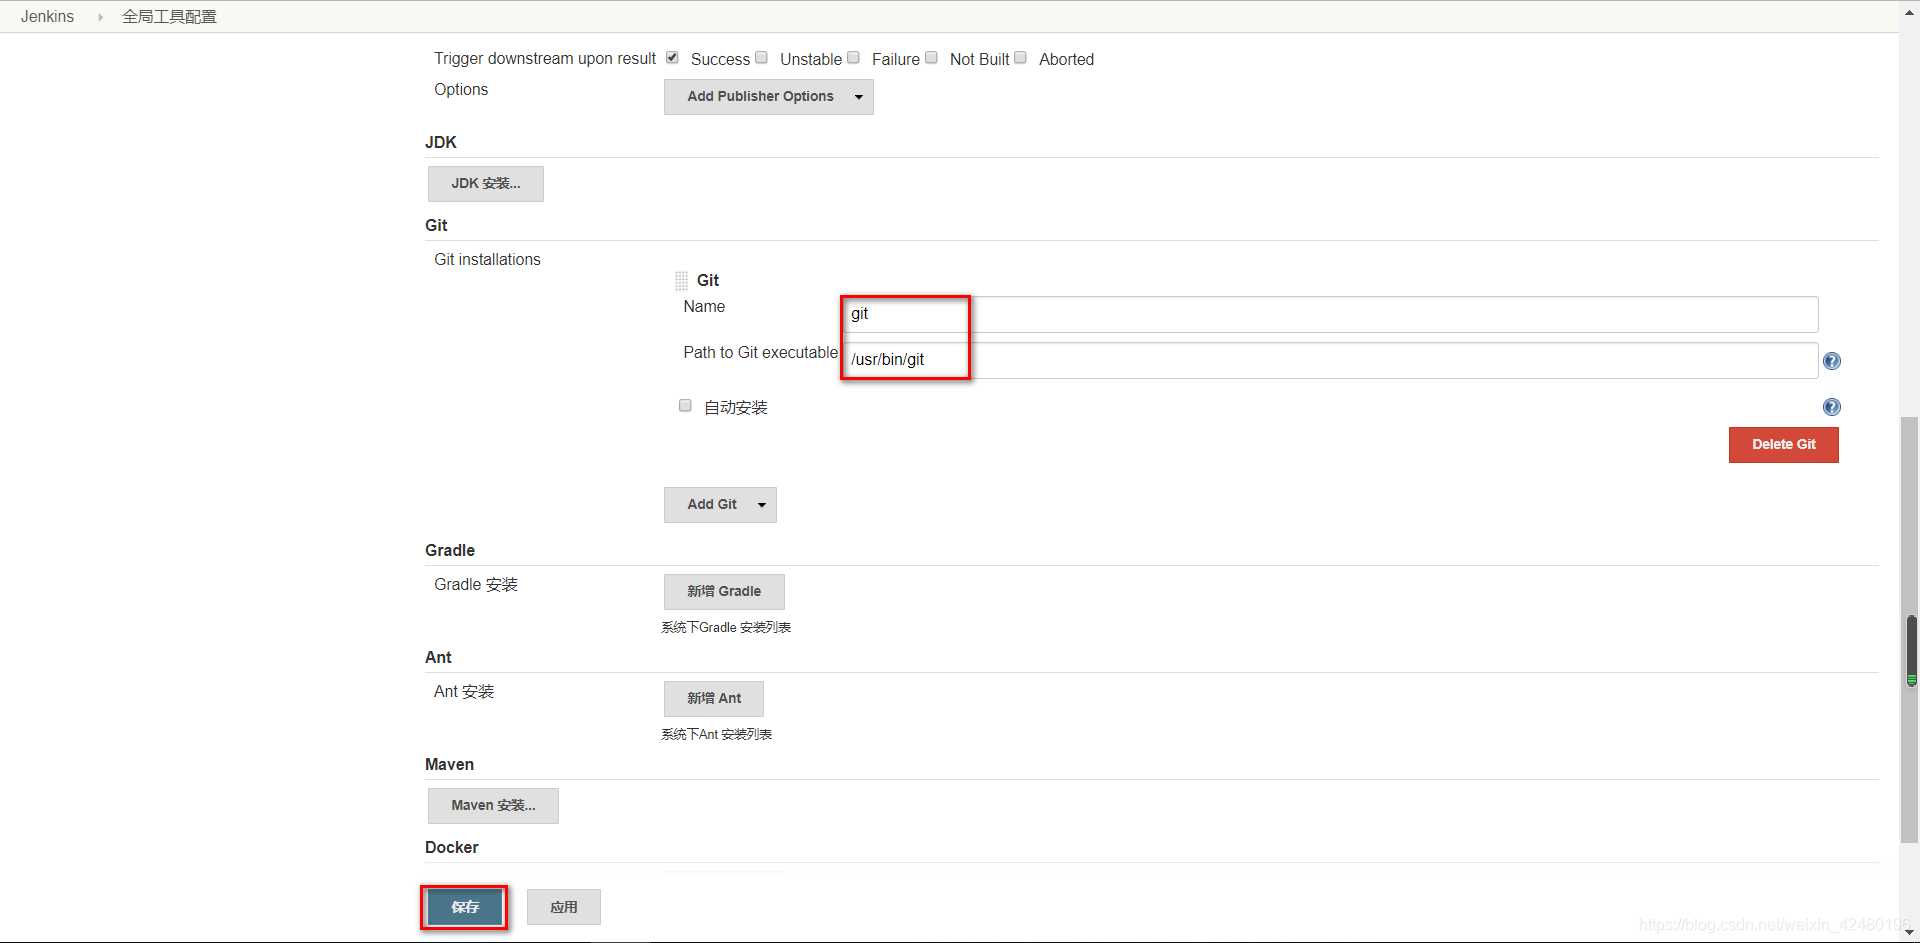
Task: Click the Maven 安装... button
Action: (x=493, y=806)
